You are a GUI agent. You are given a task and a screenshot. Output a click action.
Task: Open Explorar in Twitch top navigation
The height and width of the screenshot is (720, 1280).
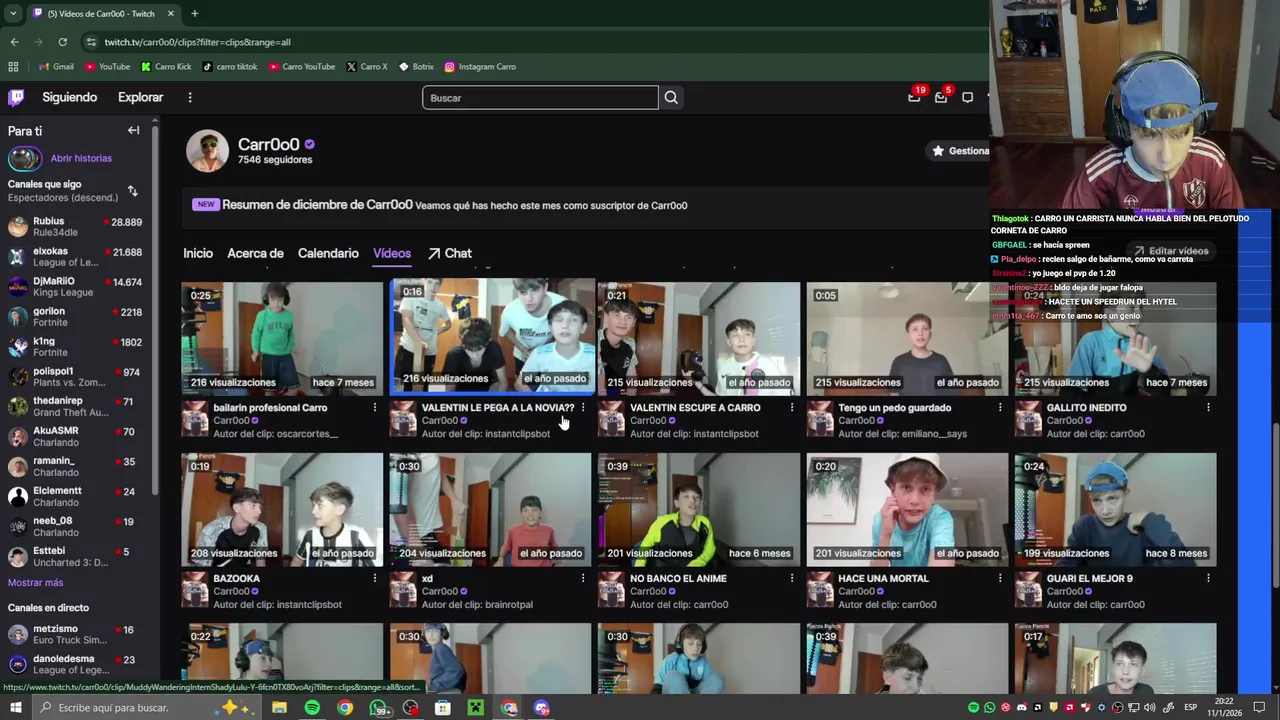140,97
